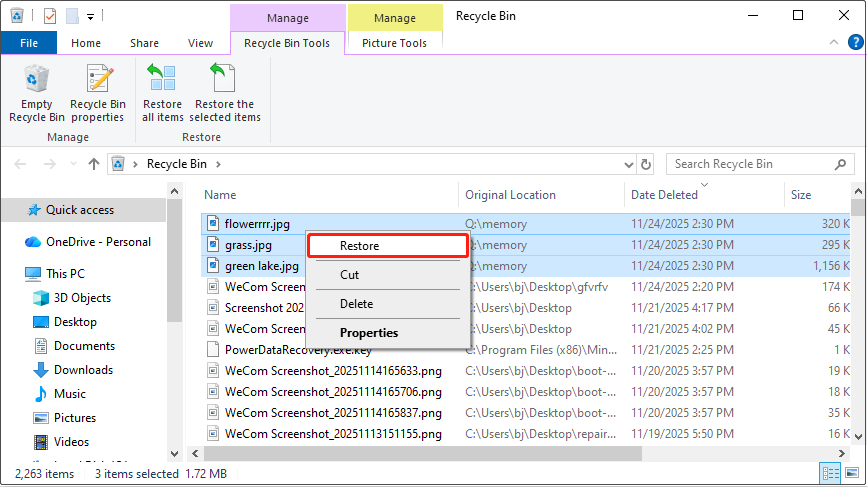Click the New folder quick access icon
Viewport: 868px width, 487px height.
(73, 16)
